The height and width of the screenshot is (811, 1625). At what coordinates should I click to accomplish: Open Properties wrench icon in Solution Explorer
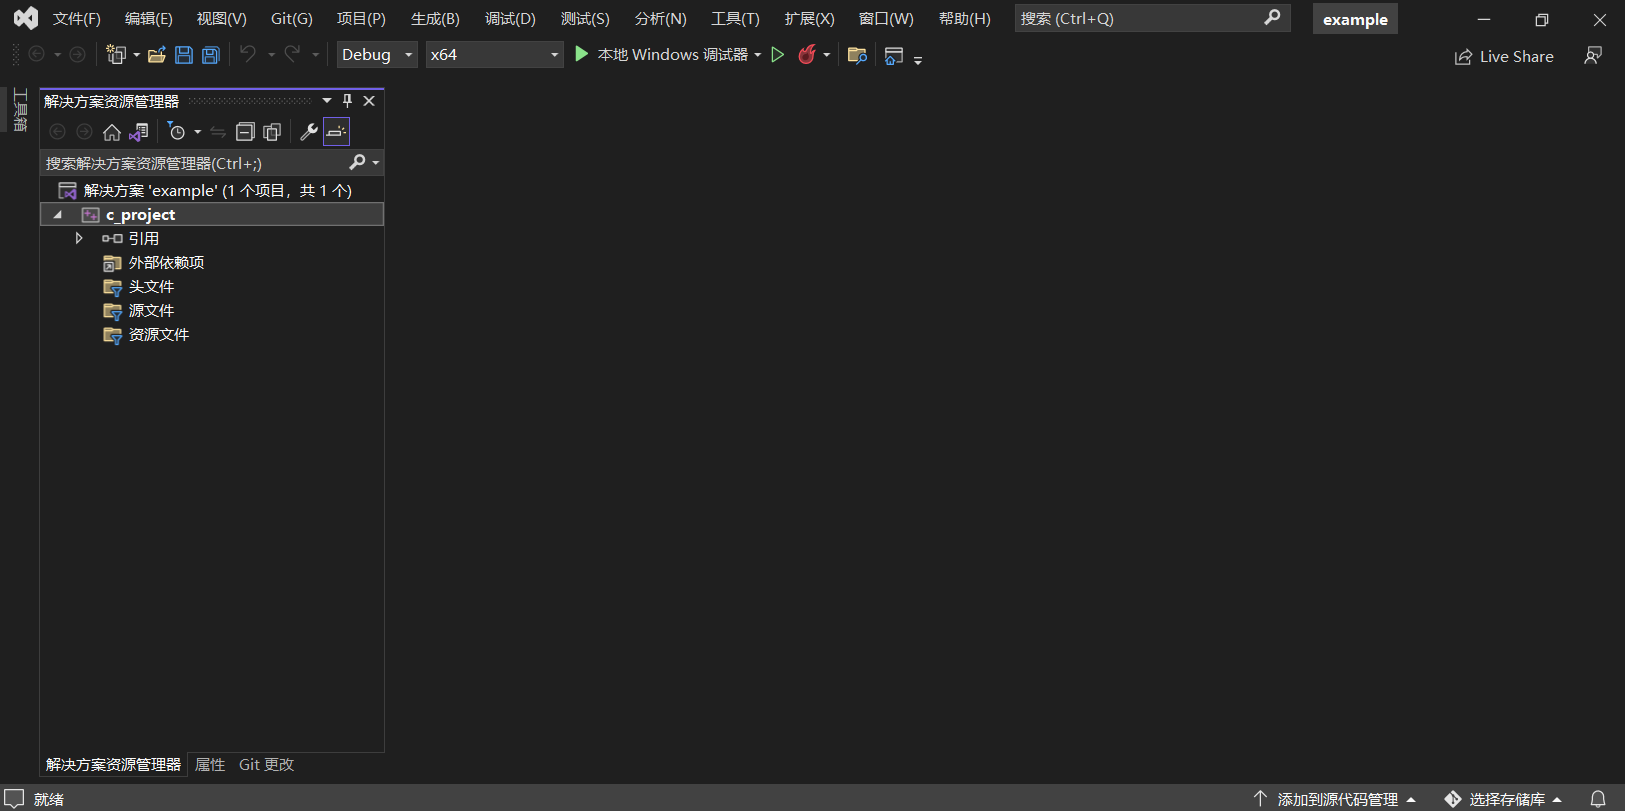click(x=309, y=132)
